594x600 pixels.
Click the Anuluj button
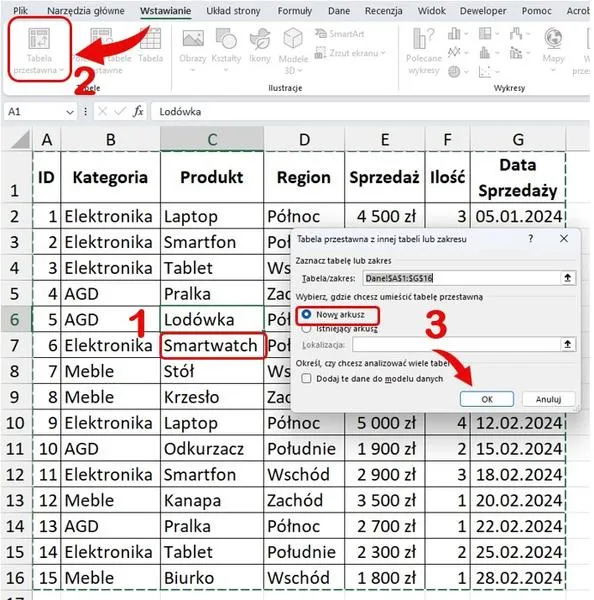[x=548, y=399]
